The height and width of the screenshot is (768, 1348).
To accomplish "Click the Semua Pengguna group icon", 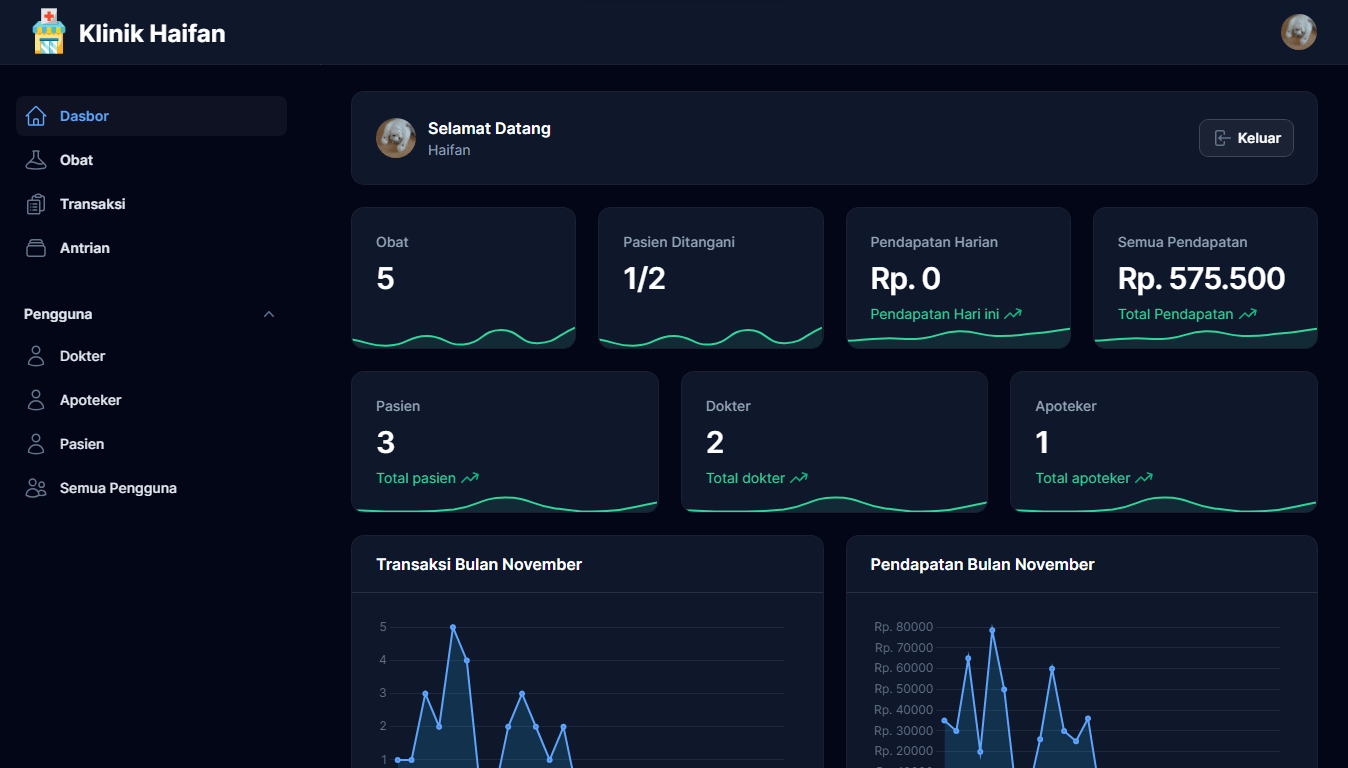I will [x=36, y=488].
